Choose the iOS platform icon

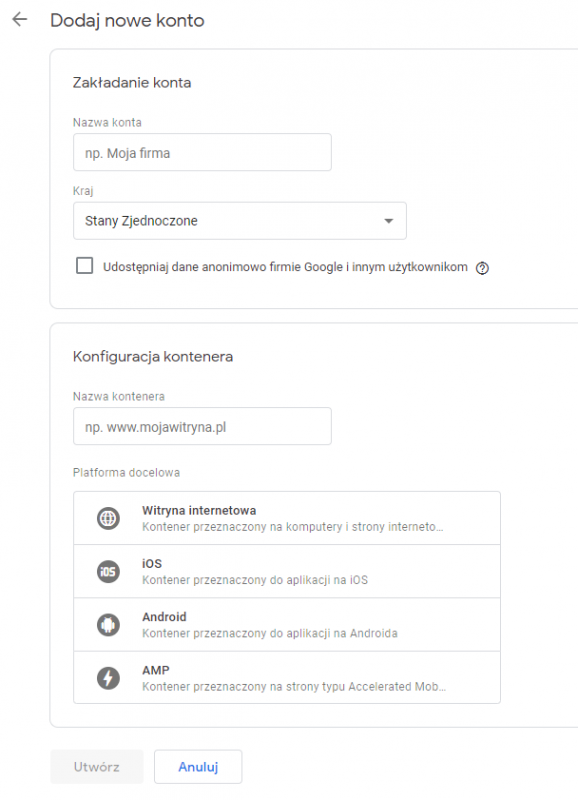click(x=108, y=571)
